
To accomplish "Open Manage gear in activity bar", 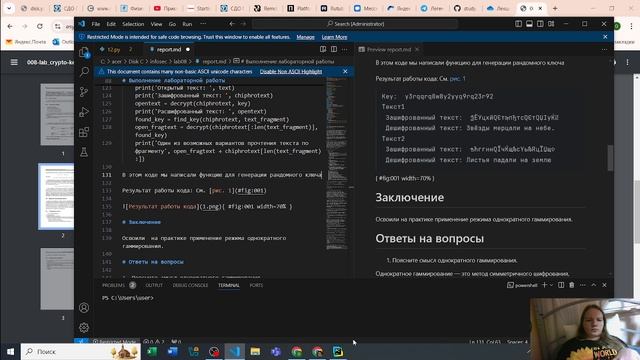I will (84, 327).
